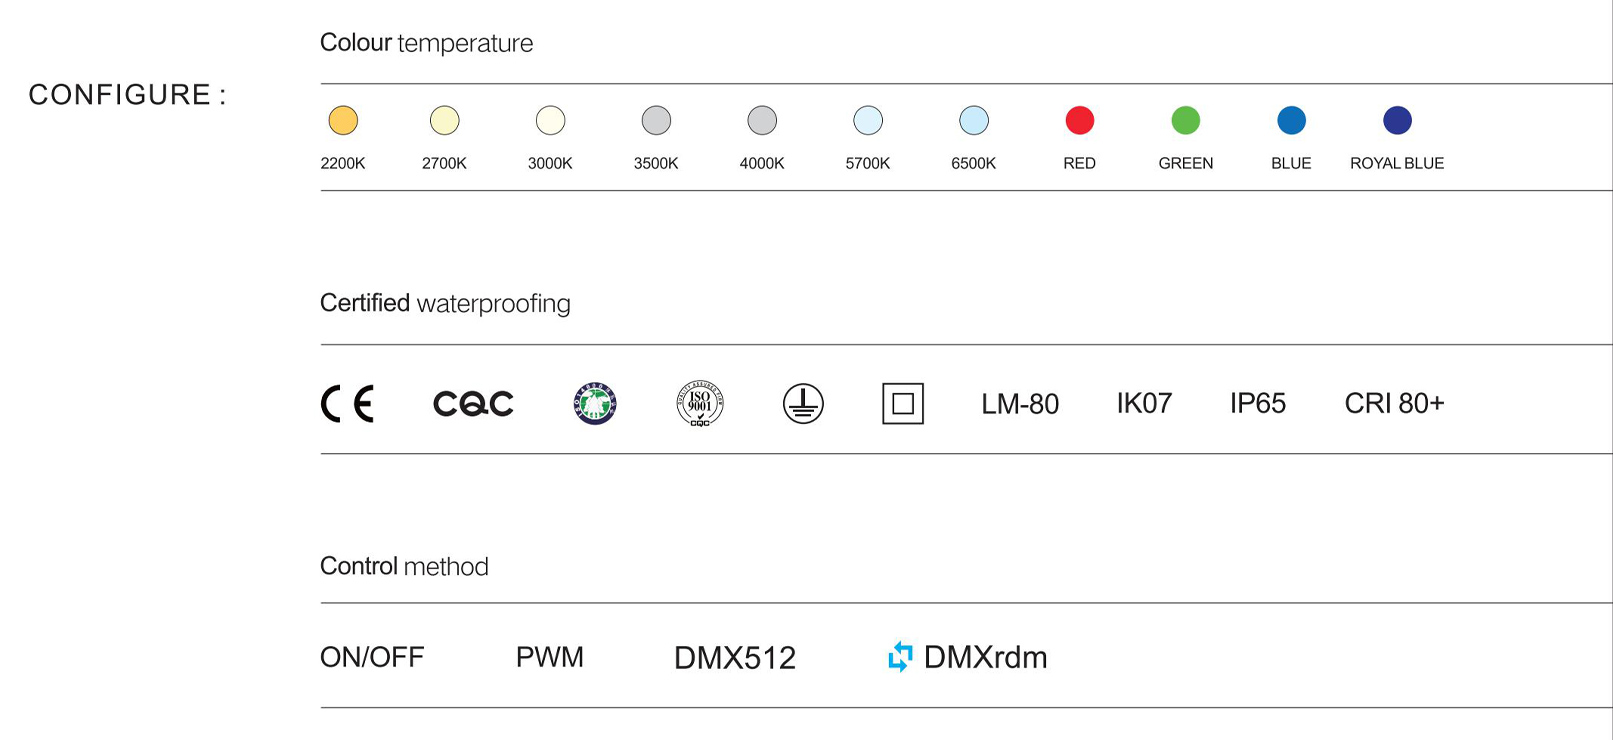Select the 2700K warm white swatch
Viewport: 1613px width, 740px height.
(444, 120)
